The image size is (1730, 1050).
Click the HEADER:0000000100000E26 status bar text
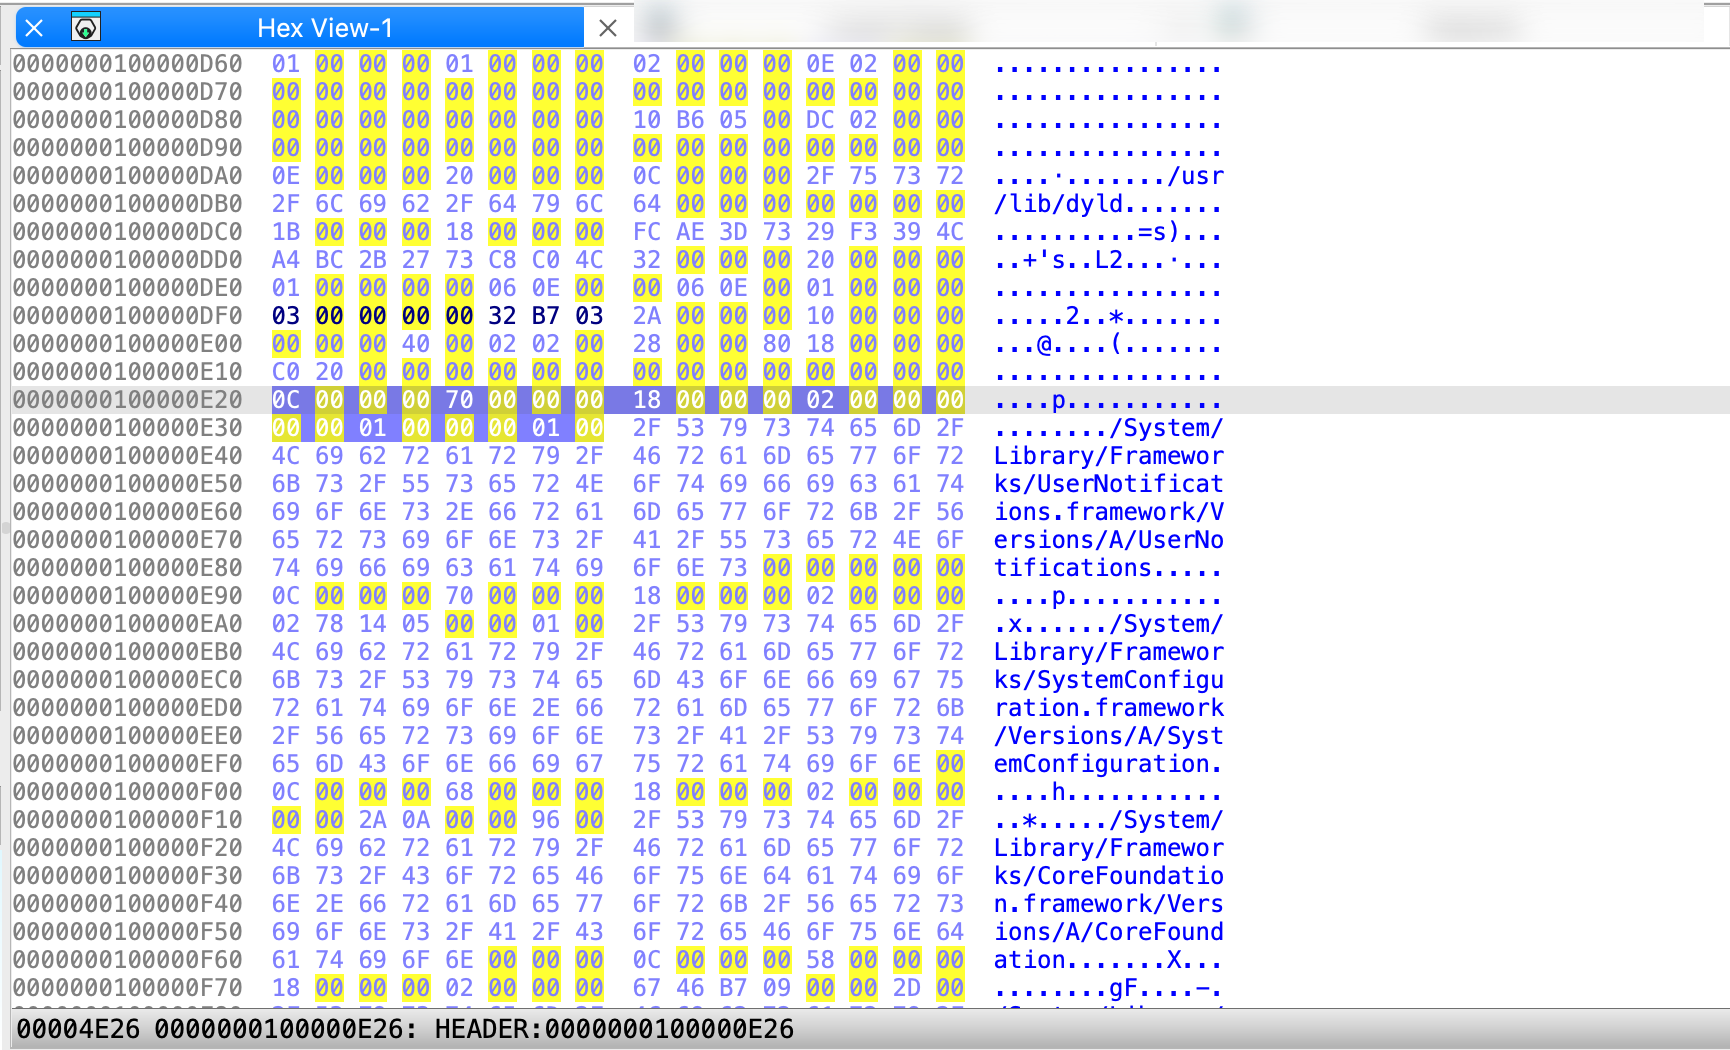coord(612,1028)
